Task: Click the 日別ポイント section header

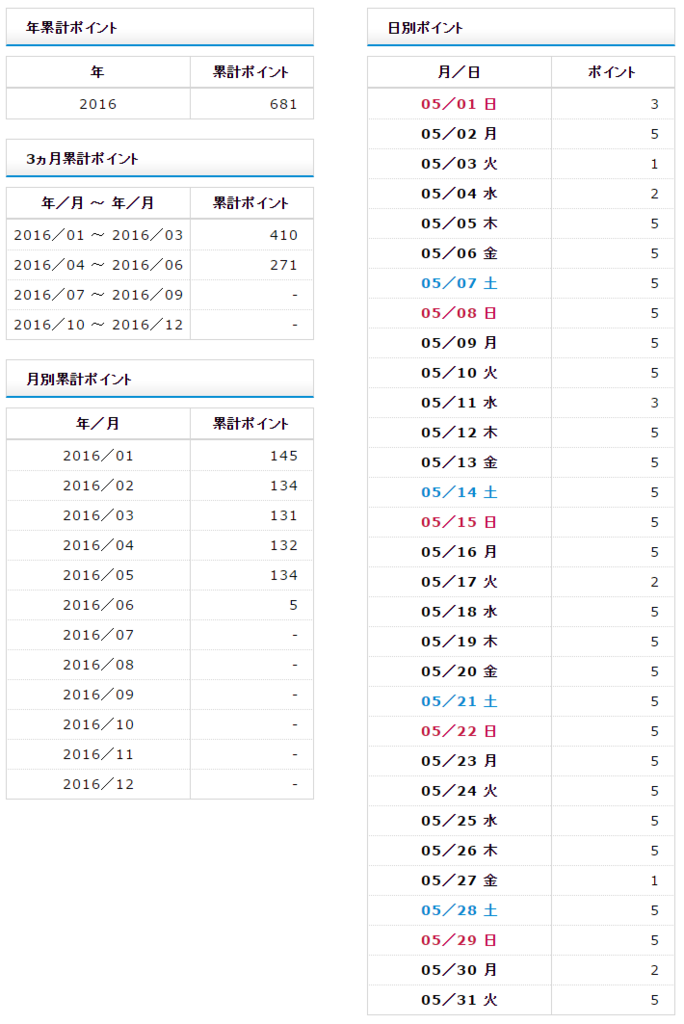Action: [x=521, y=27]
